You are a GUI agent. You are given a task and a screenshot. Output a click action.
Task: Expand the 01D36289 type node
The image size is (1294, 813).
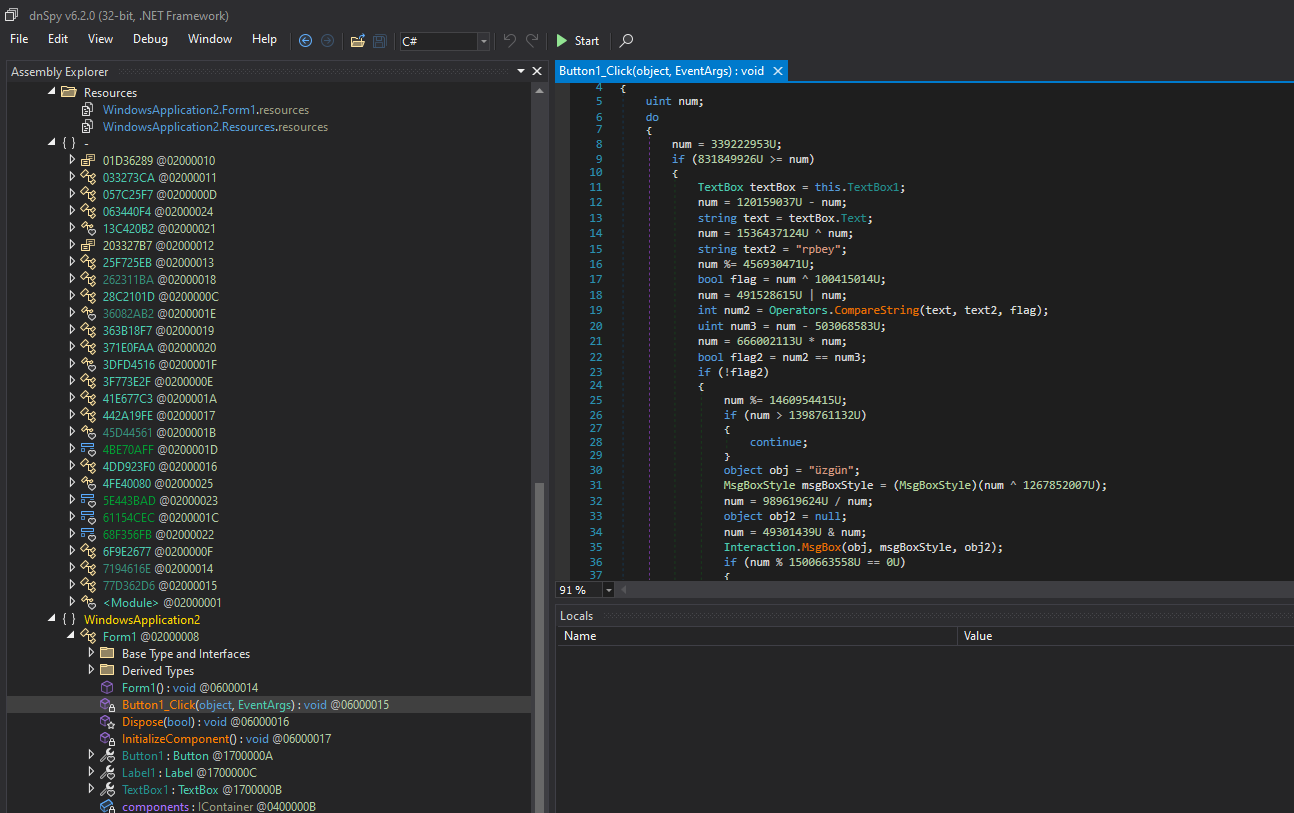71,160
